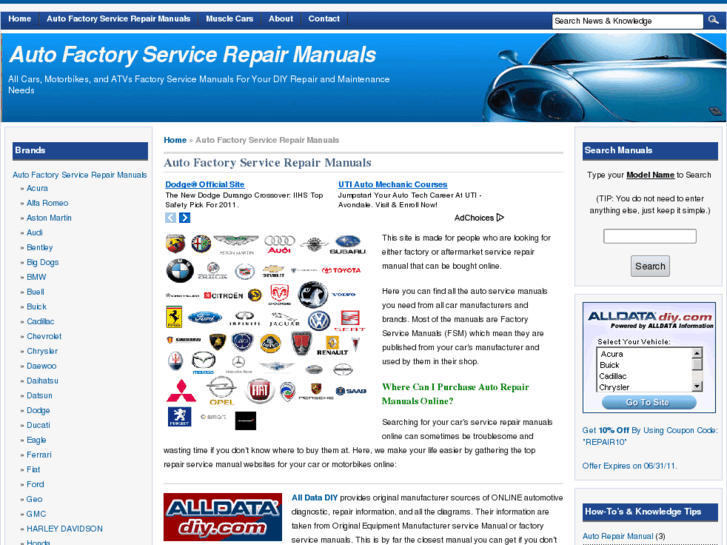Click the Chevrolet bowtie logo
727x545 pixels.
click(274, 270)
